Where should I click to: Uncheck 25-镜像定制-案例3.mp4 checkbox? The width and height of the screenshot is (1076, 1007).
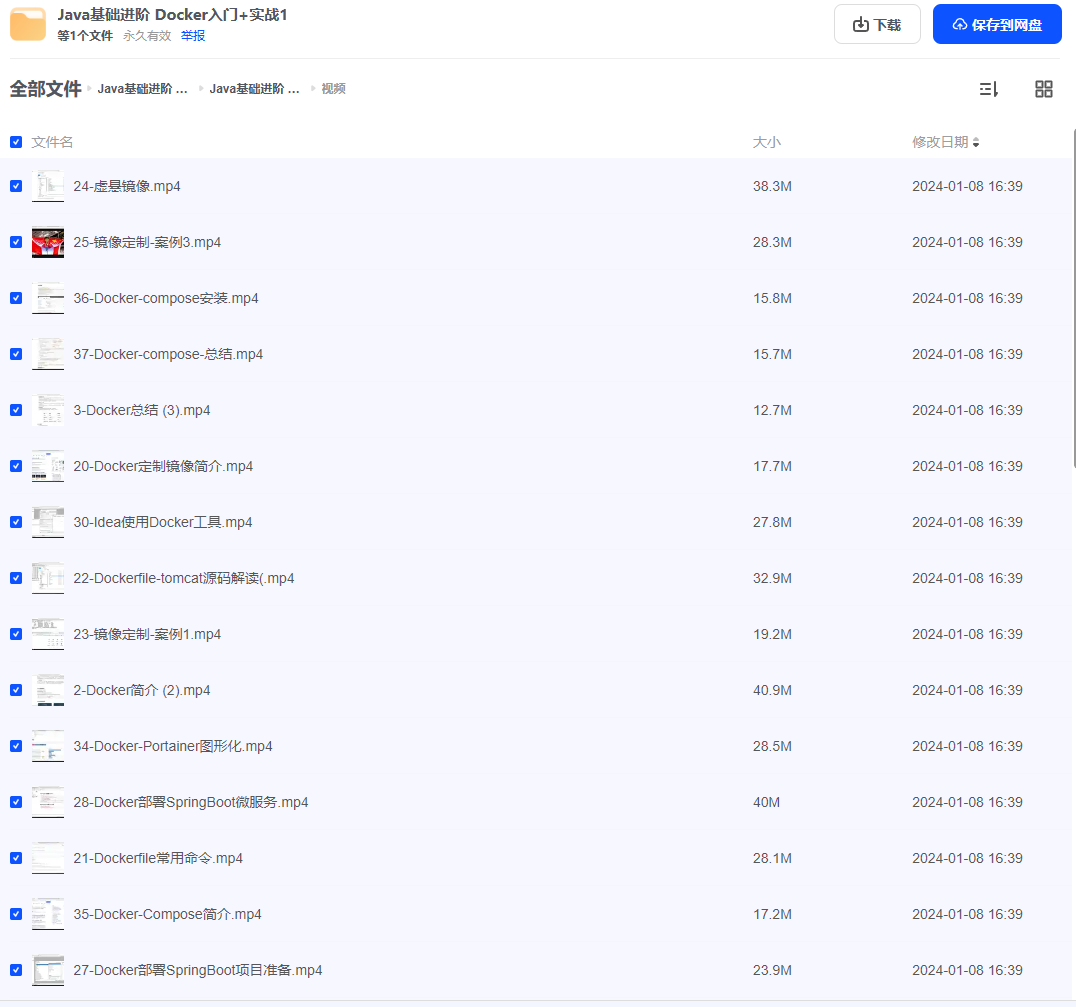coord(16,242)
